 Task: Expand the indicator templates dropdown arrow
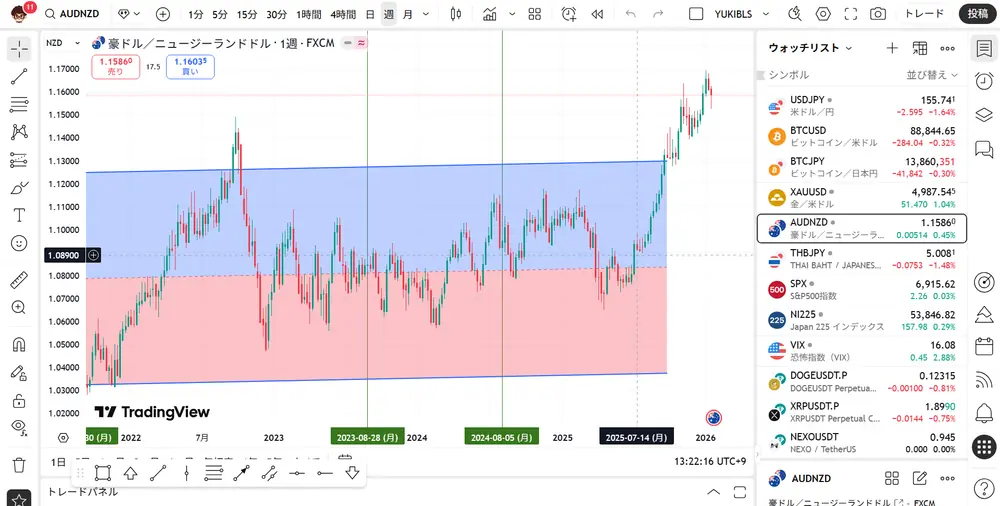click(x=511, y=14)
